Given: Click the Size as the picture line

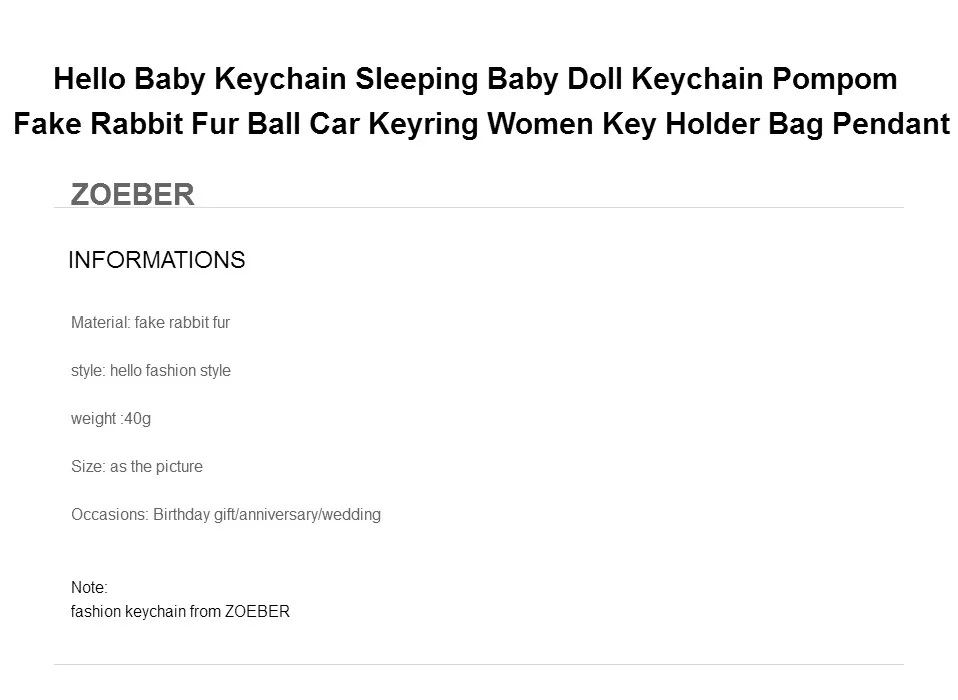Looking at the screenshot, I should [137, 467].
